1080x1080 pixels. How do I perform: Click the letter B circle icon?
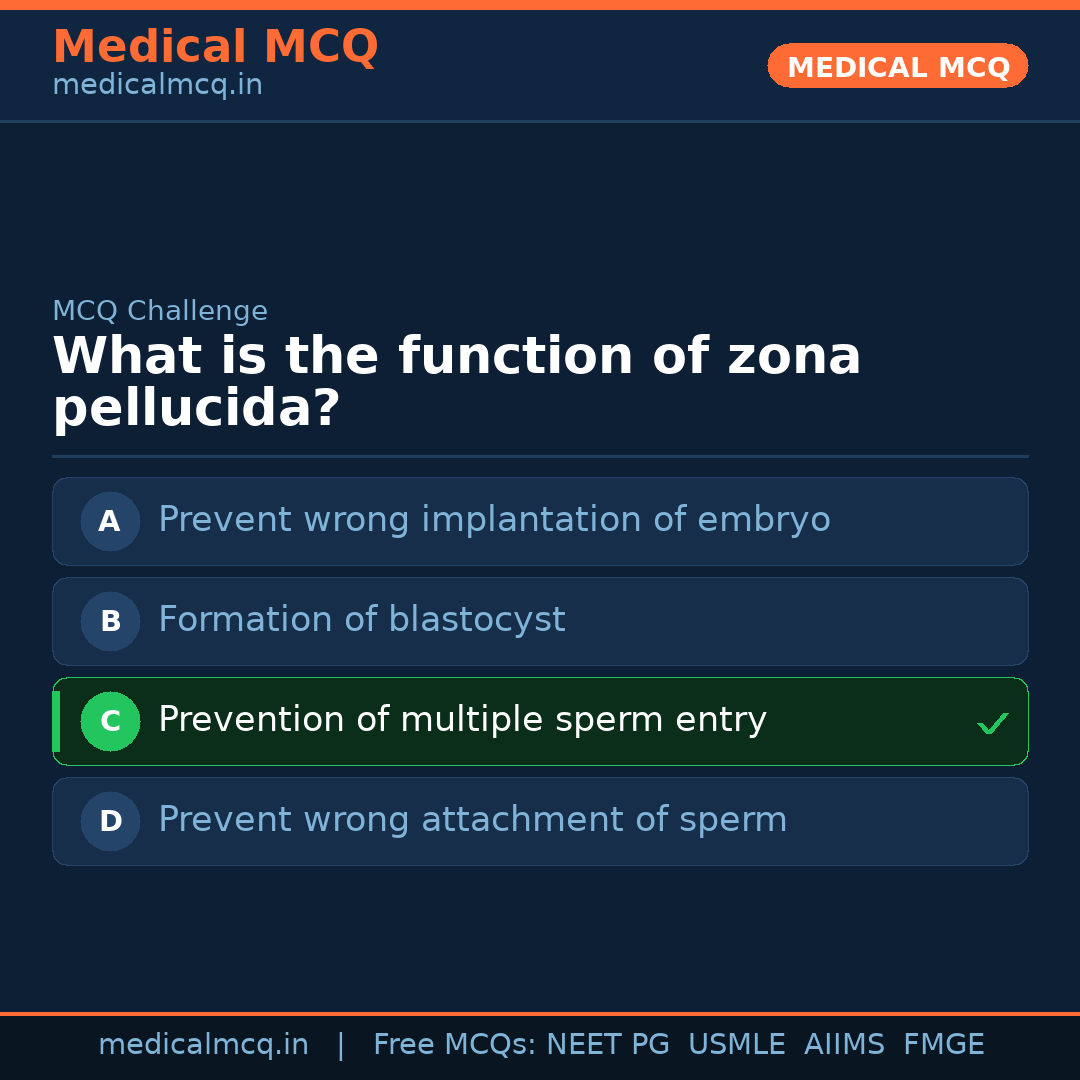point(110,621)
